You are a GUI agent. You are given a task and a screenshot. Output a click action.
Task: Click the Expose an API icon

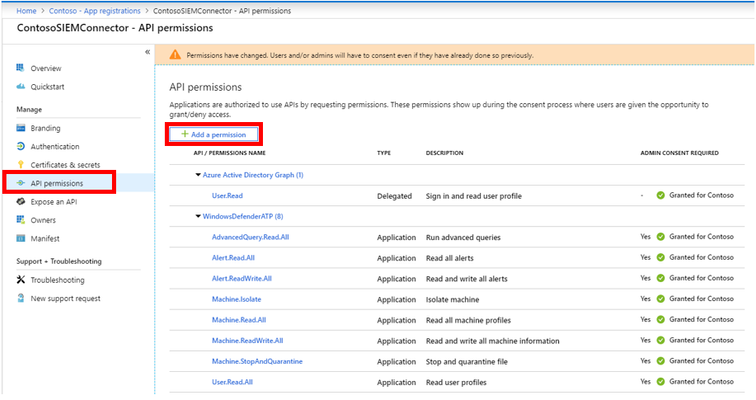click(20, 201)
